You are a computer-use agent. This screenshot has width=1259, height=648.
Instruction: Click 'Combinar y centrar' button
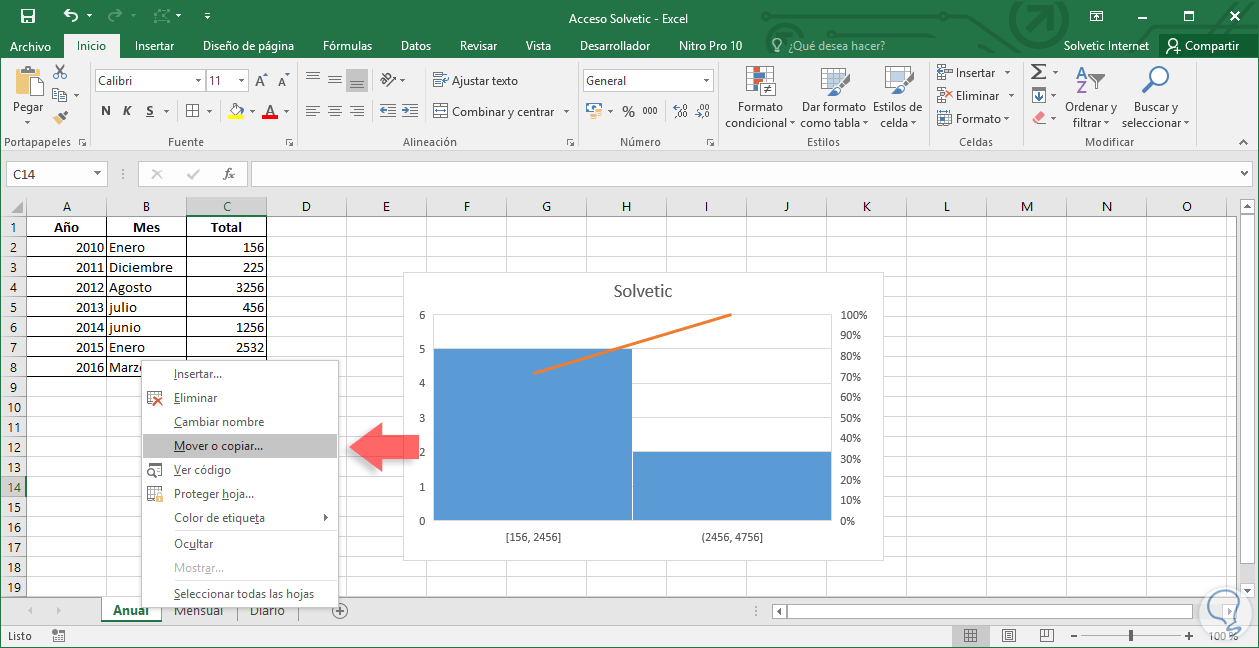tap(493, 112)
